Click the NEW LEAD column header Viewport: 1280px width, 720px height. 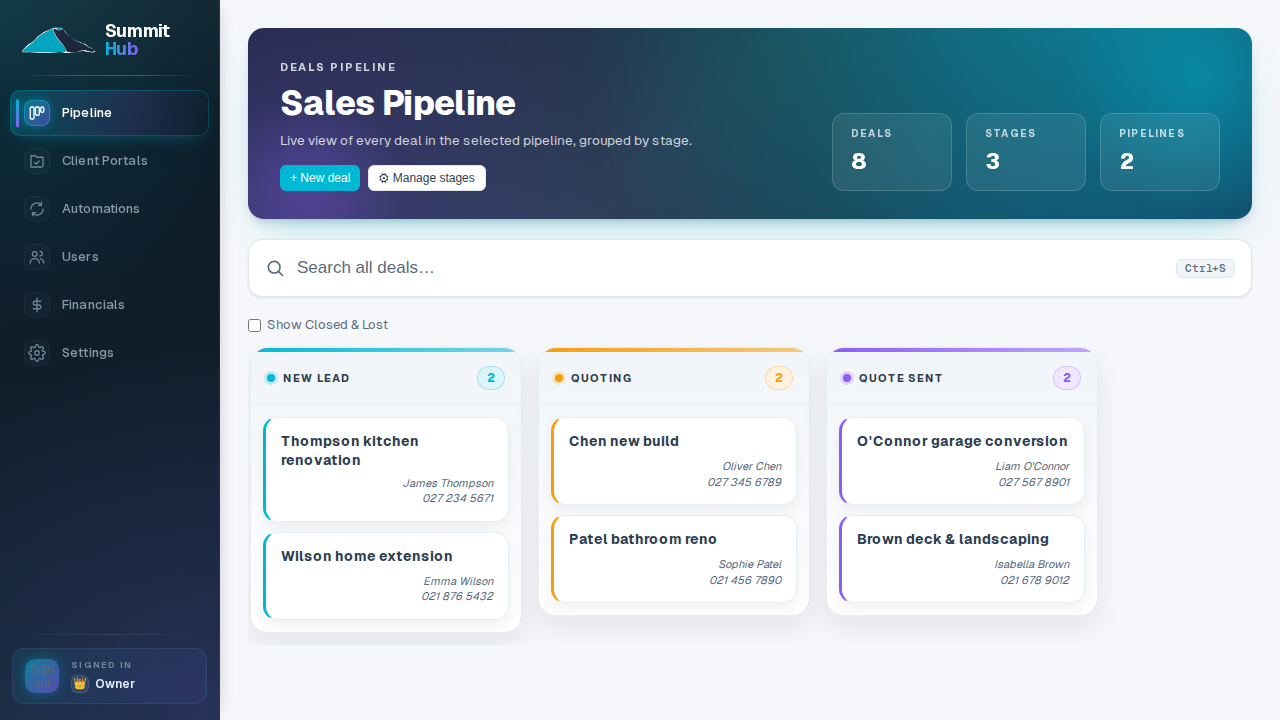tap(386, 378)
